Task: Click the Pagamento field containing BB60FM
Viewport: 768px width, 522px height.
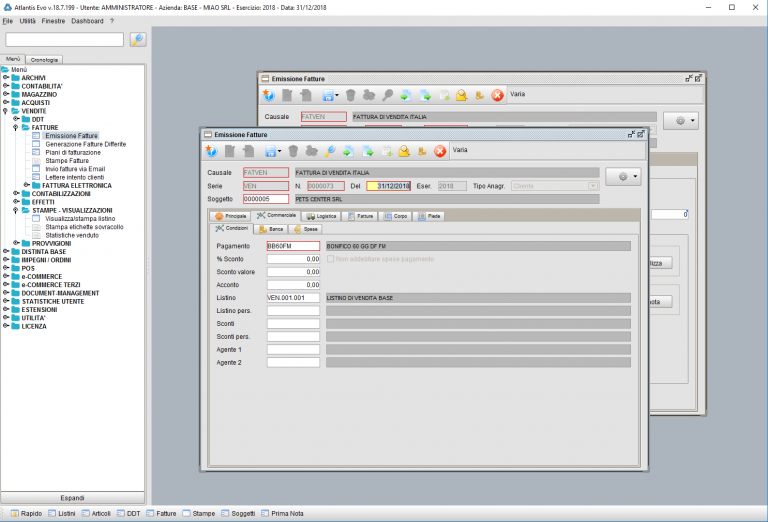Action: pos(293,246)
